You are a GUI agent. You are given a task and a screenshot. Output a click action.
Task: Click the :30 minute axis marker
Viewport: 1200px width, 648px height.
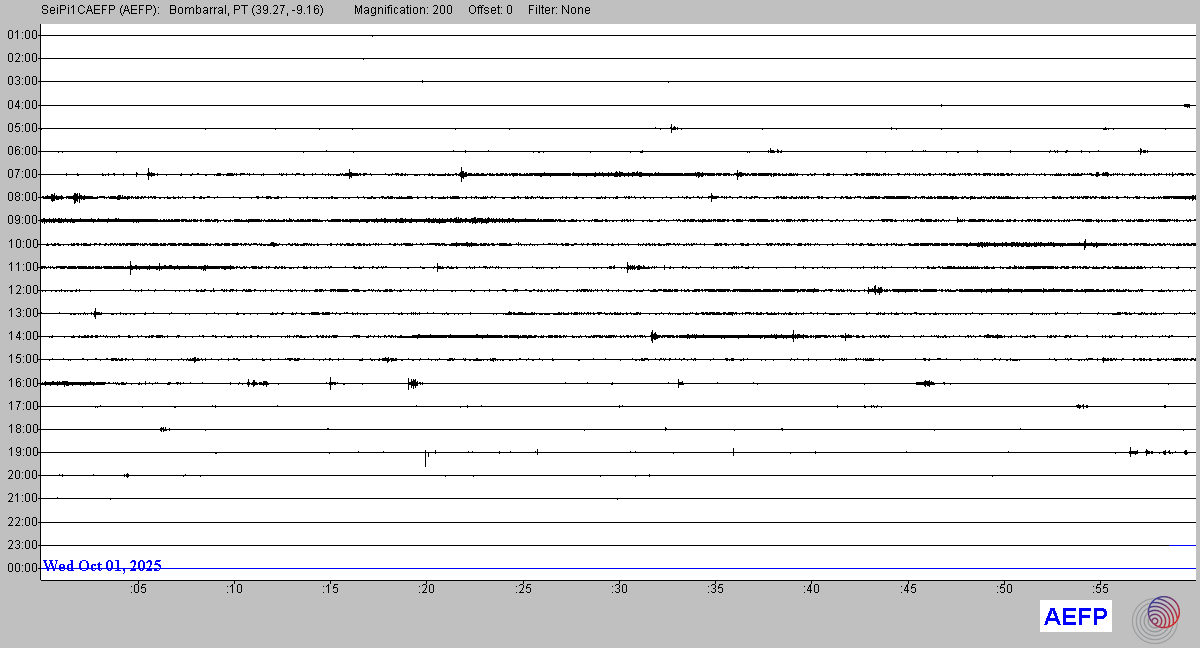pyautogui.click(x=620, y=589)
